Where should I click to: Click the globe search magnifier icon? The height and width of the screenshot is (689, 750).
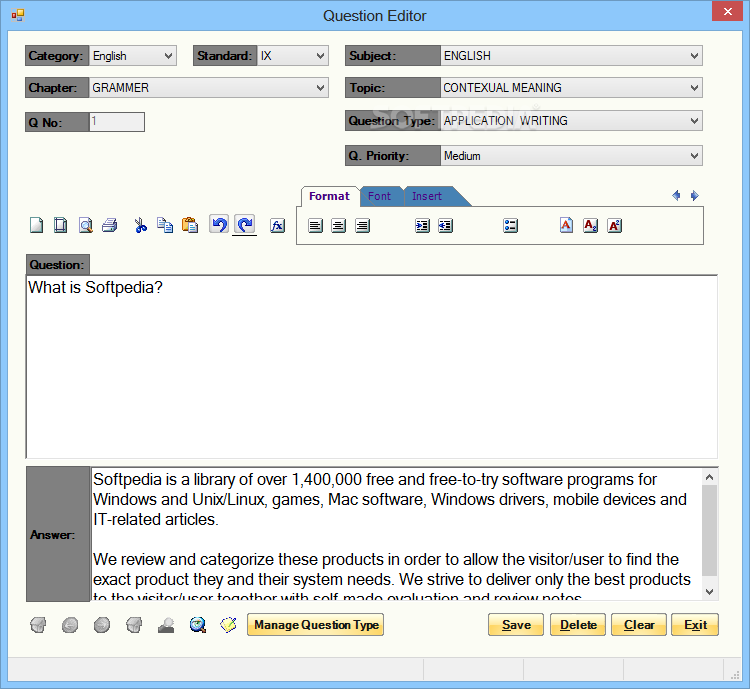pos(198,624)
